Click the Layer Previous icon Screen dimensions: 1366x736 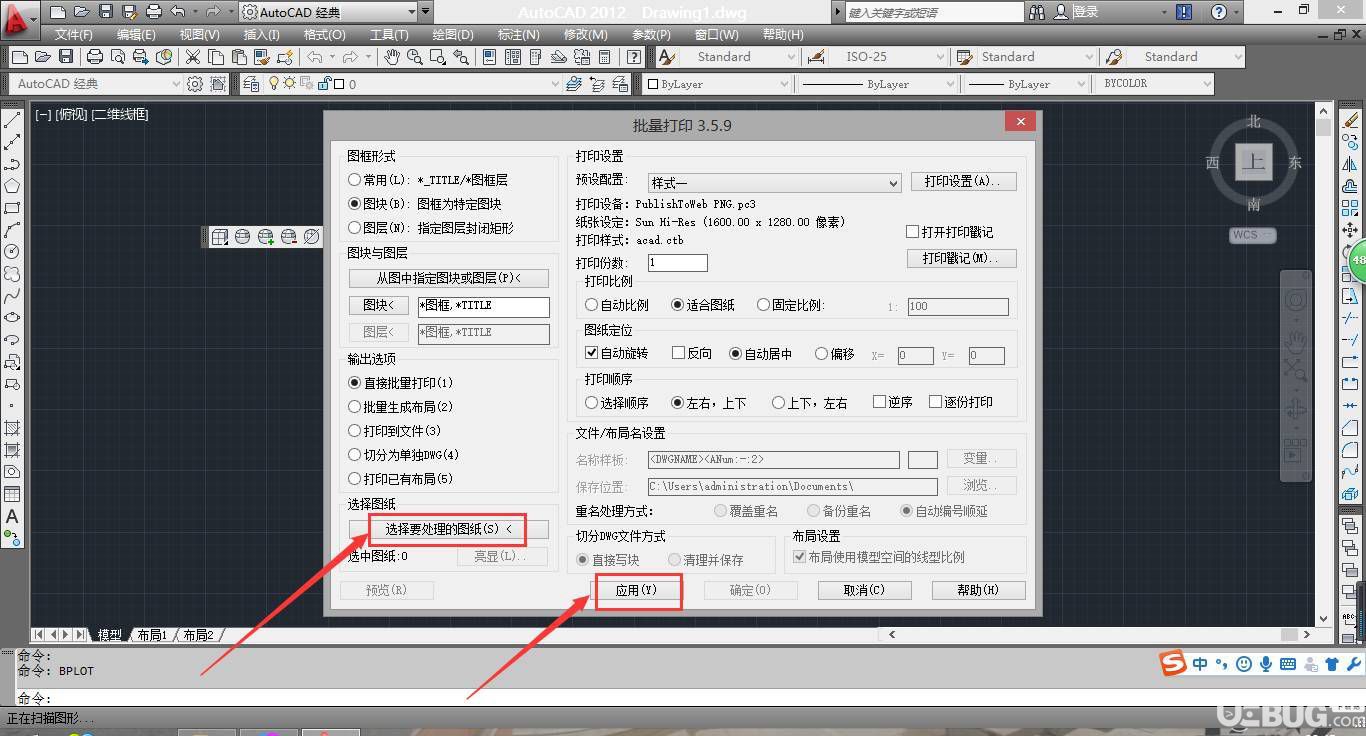pos(597,84)
